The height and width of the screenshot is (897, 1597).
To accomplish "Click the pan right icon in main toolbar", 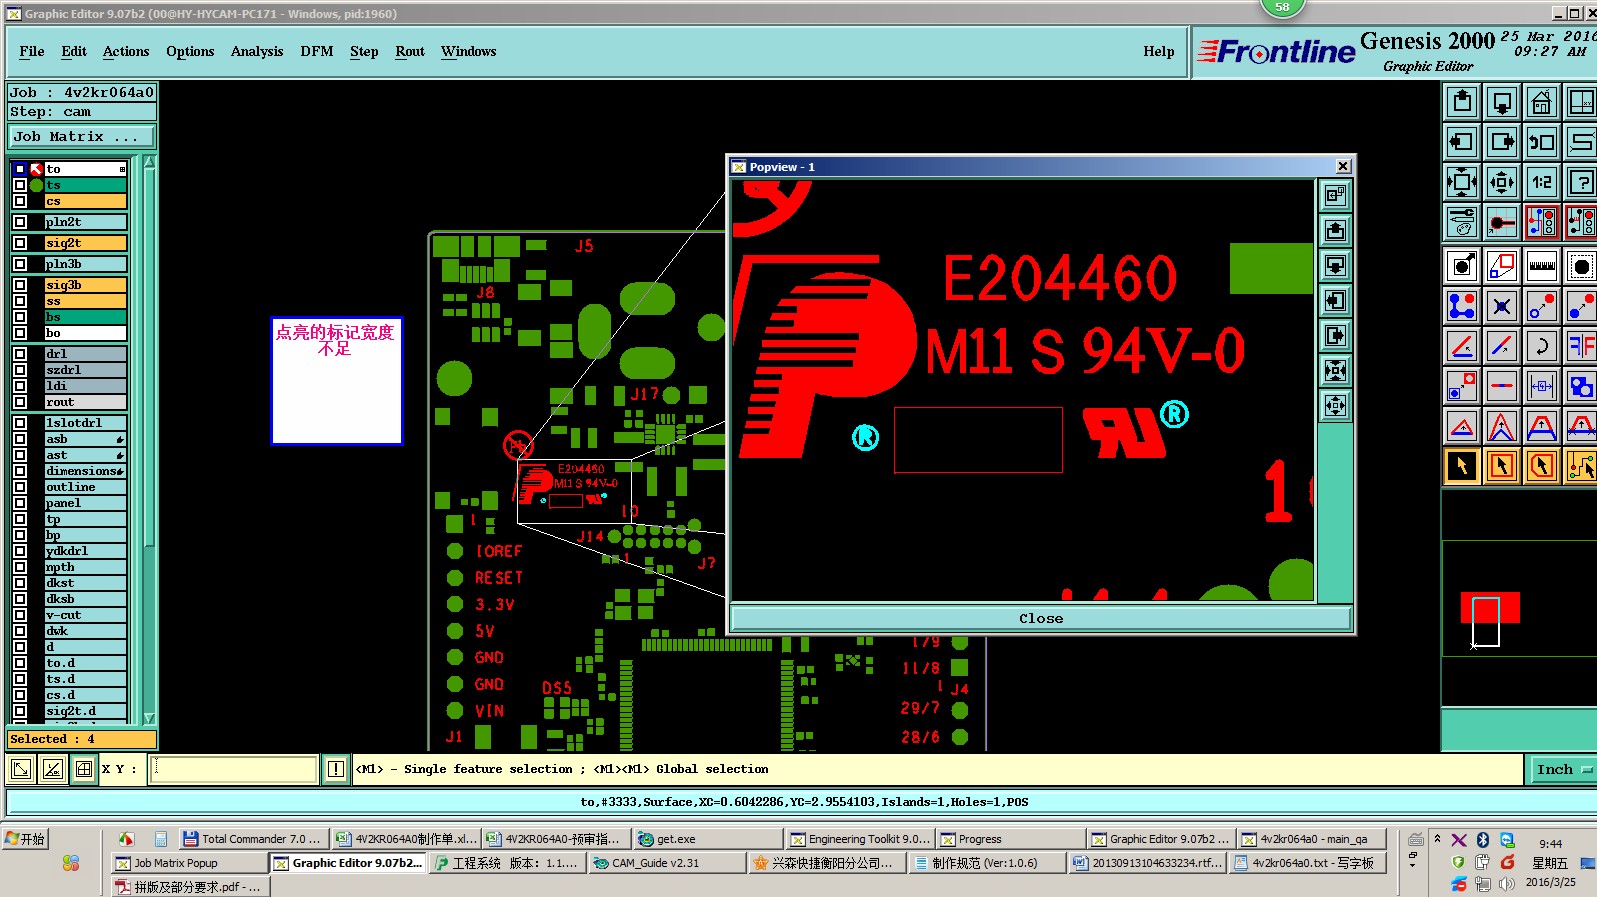I will pos(1502,142).
